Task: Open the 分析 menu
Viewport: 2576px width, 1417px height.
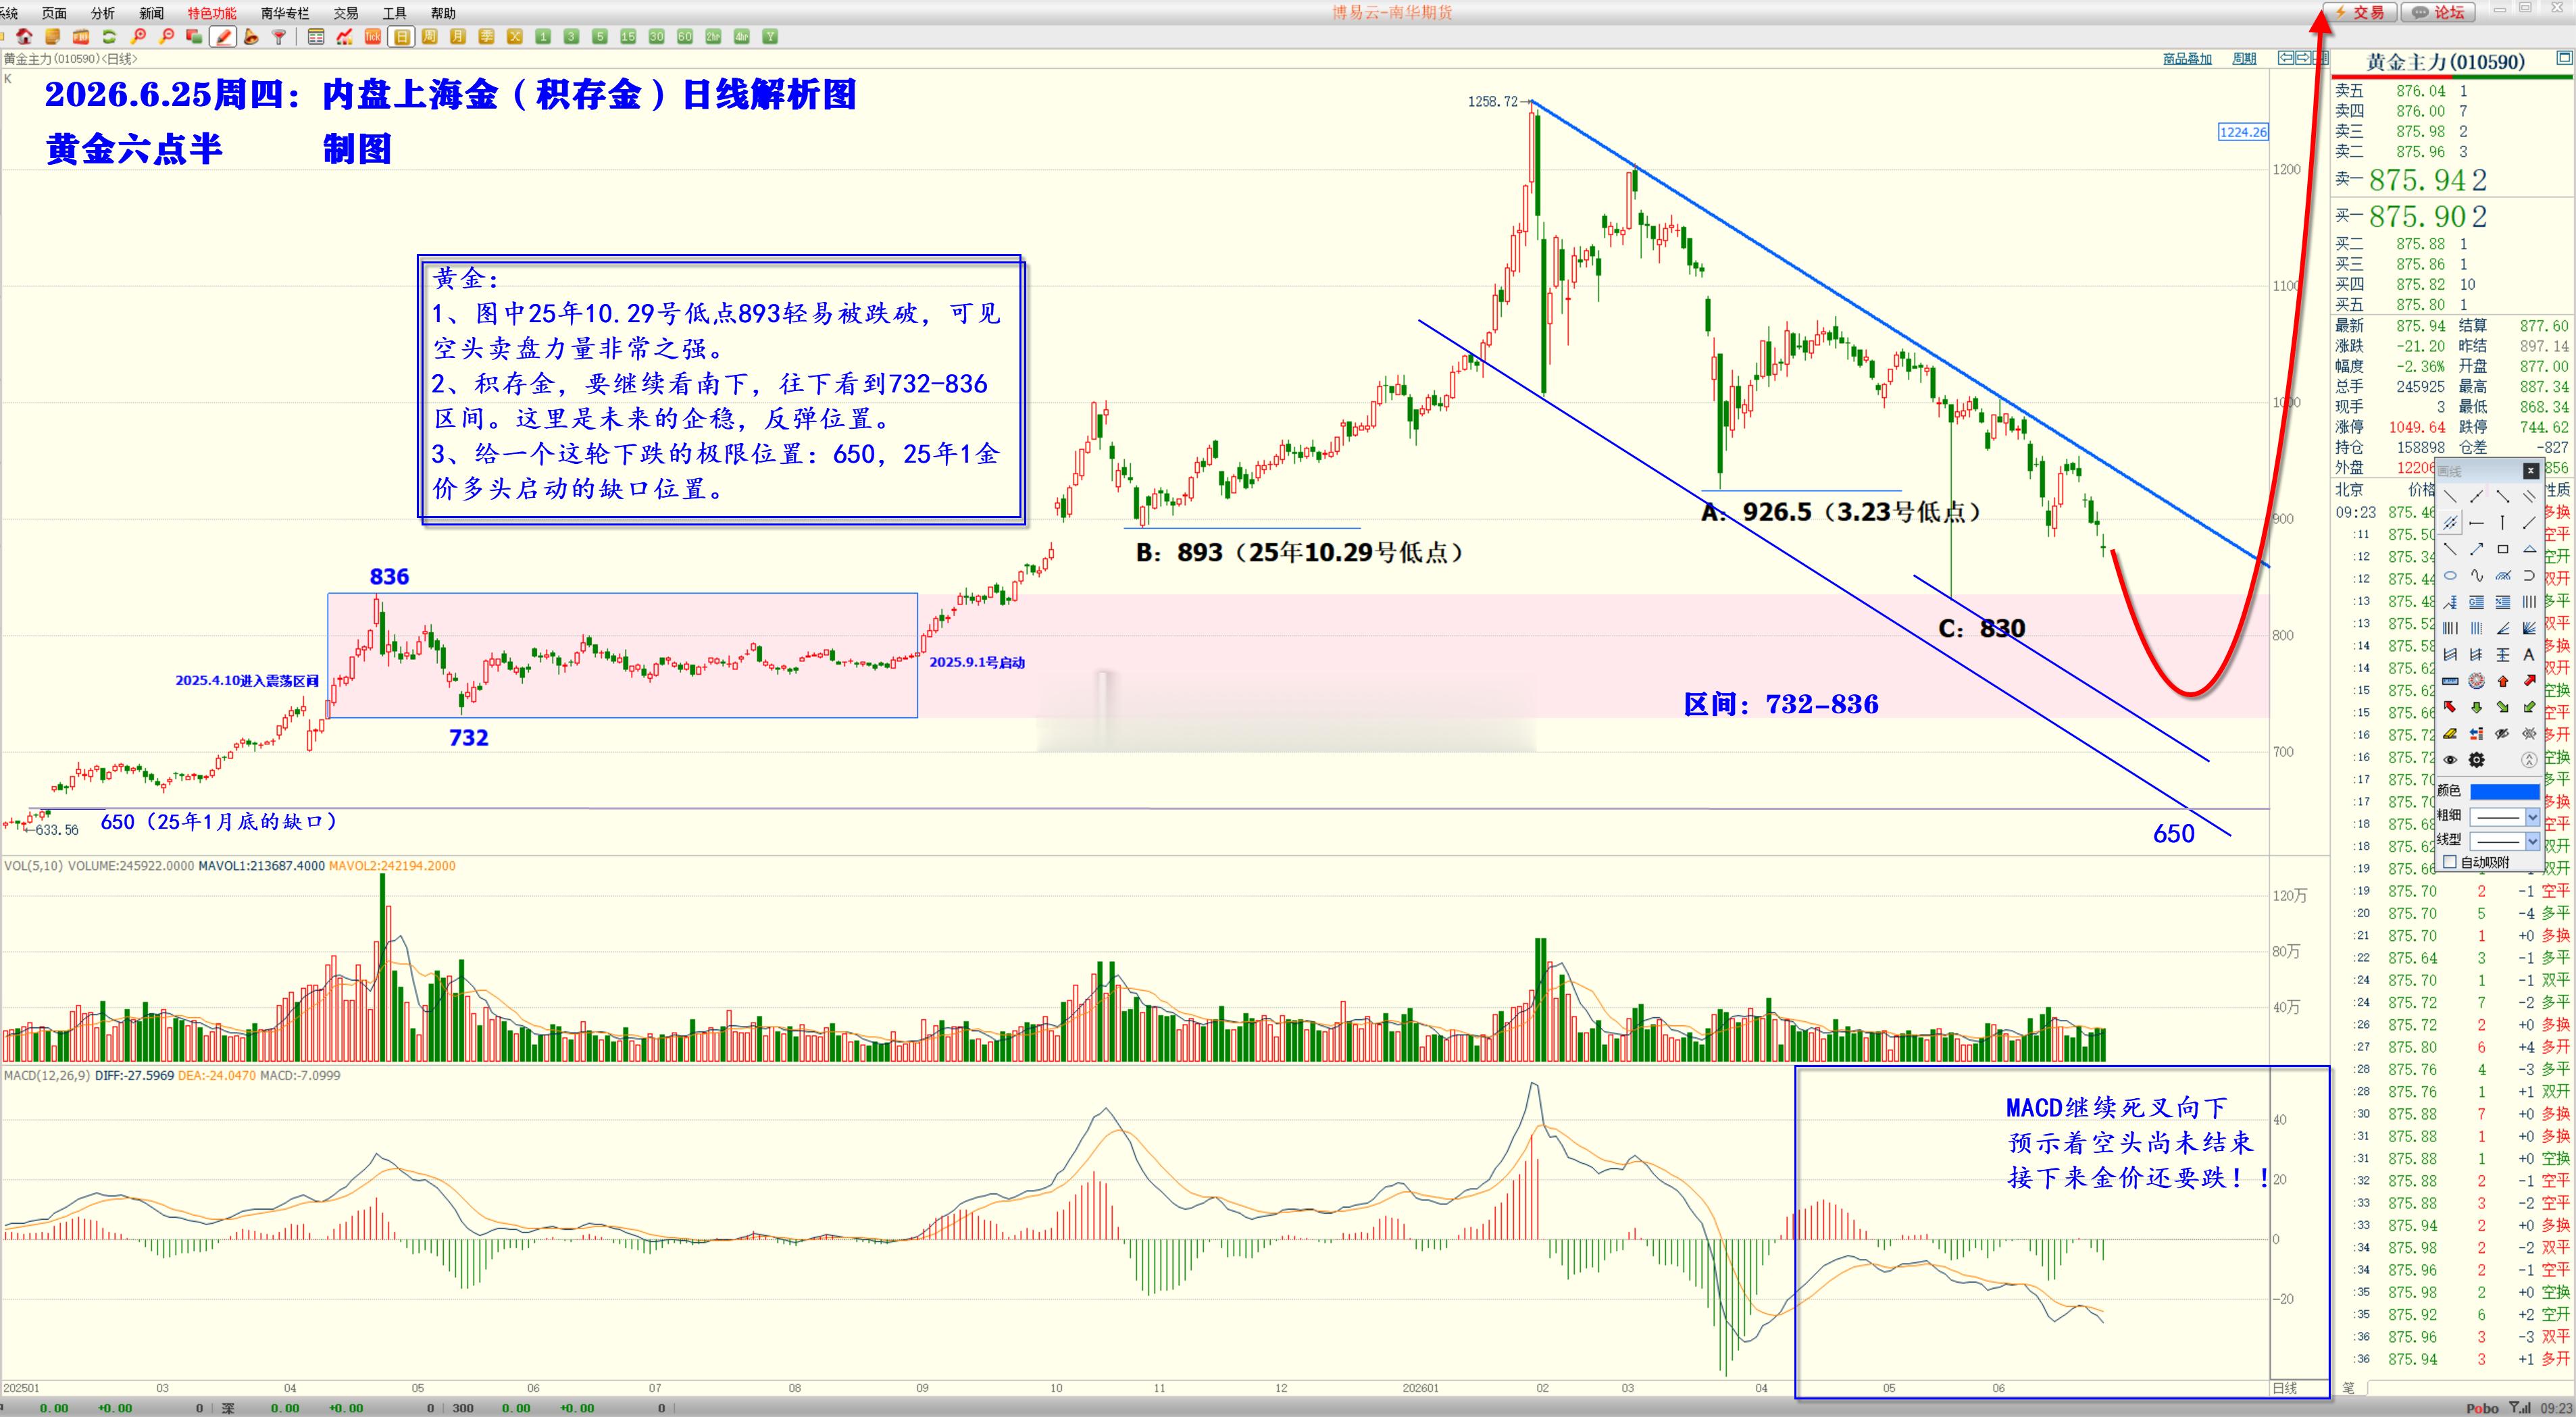Action: click(x=102, y=13)
